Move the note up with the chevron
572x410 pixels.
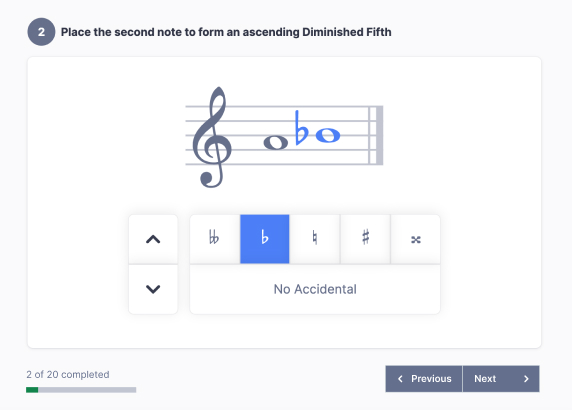[153, 239]
